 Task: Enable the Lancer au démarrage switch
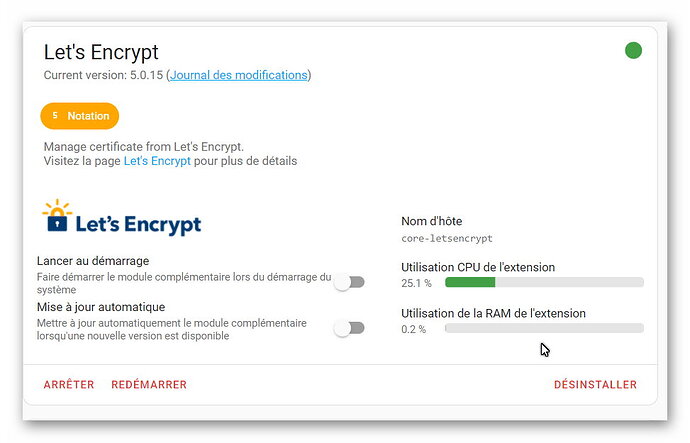coord(349,282)
